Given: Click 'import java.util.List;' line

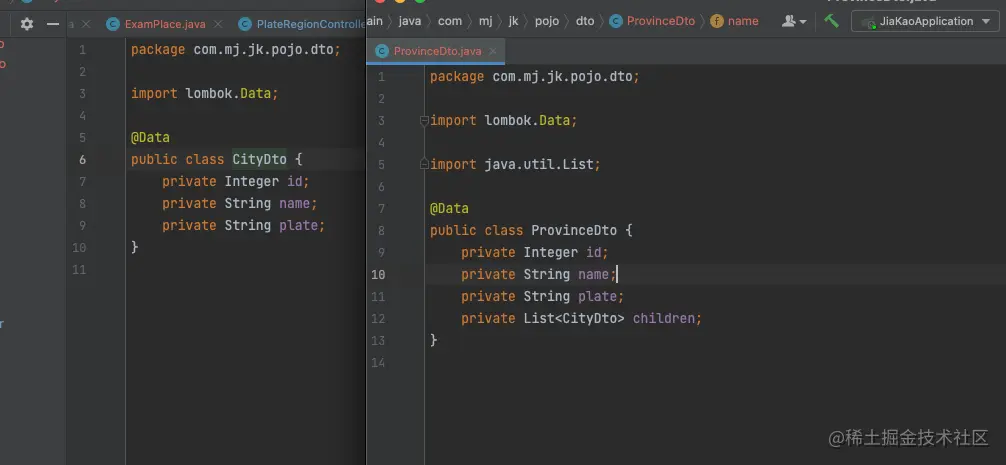Looking at the screenshot, I should (x=515, y=165).
